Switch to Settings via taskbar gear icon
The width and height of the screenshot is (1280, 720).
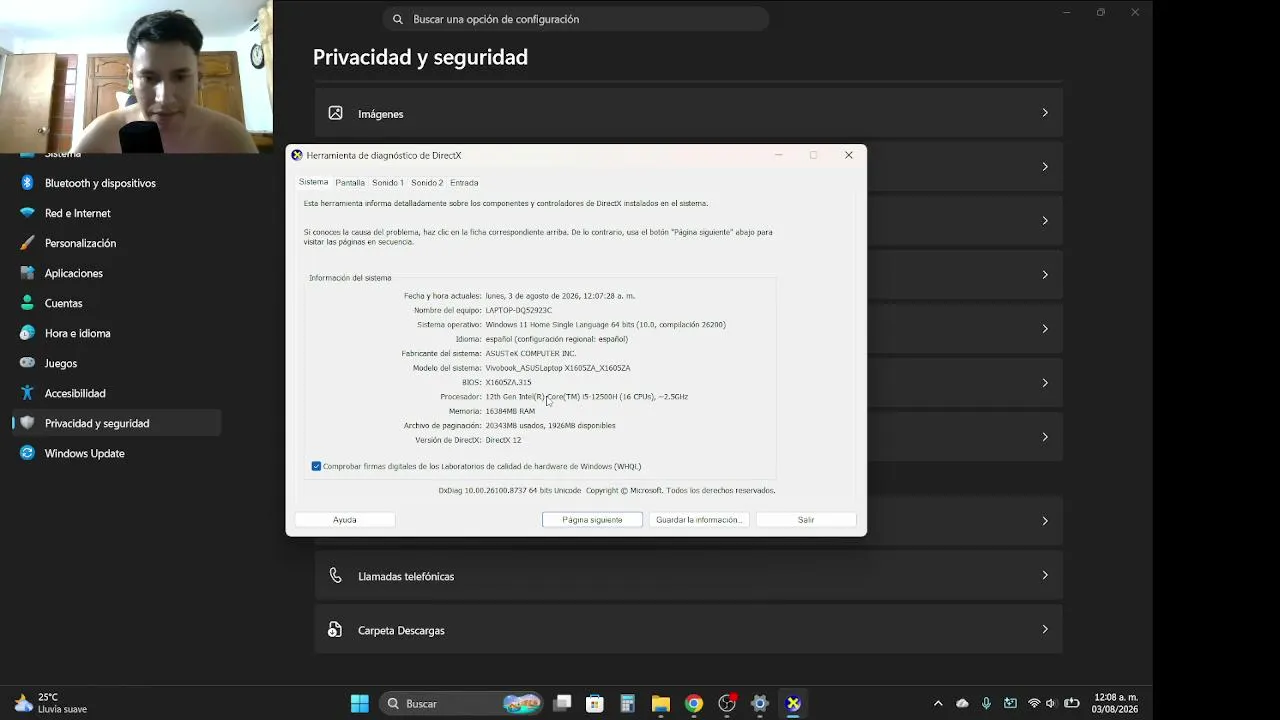coord(760,703)
